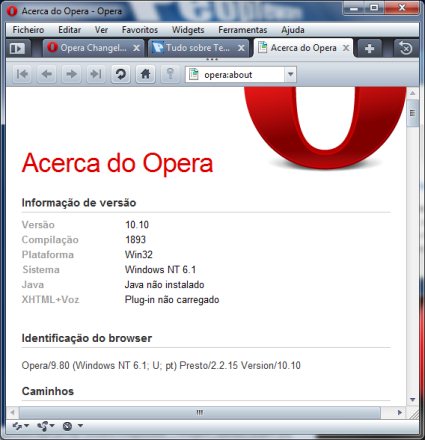Maximize the Opera window
Viewport: 425px width, 440px height.
tap(374, 8)
